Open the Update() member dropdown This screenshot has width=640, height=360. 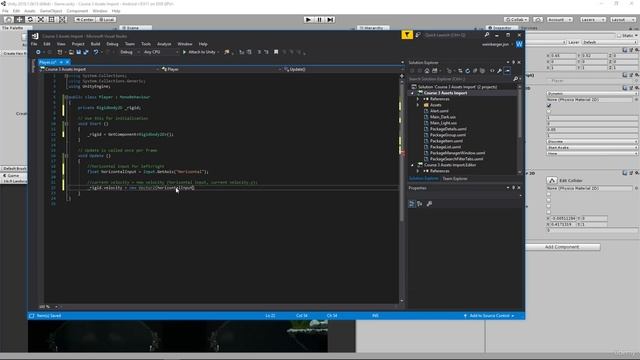341,69
